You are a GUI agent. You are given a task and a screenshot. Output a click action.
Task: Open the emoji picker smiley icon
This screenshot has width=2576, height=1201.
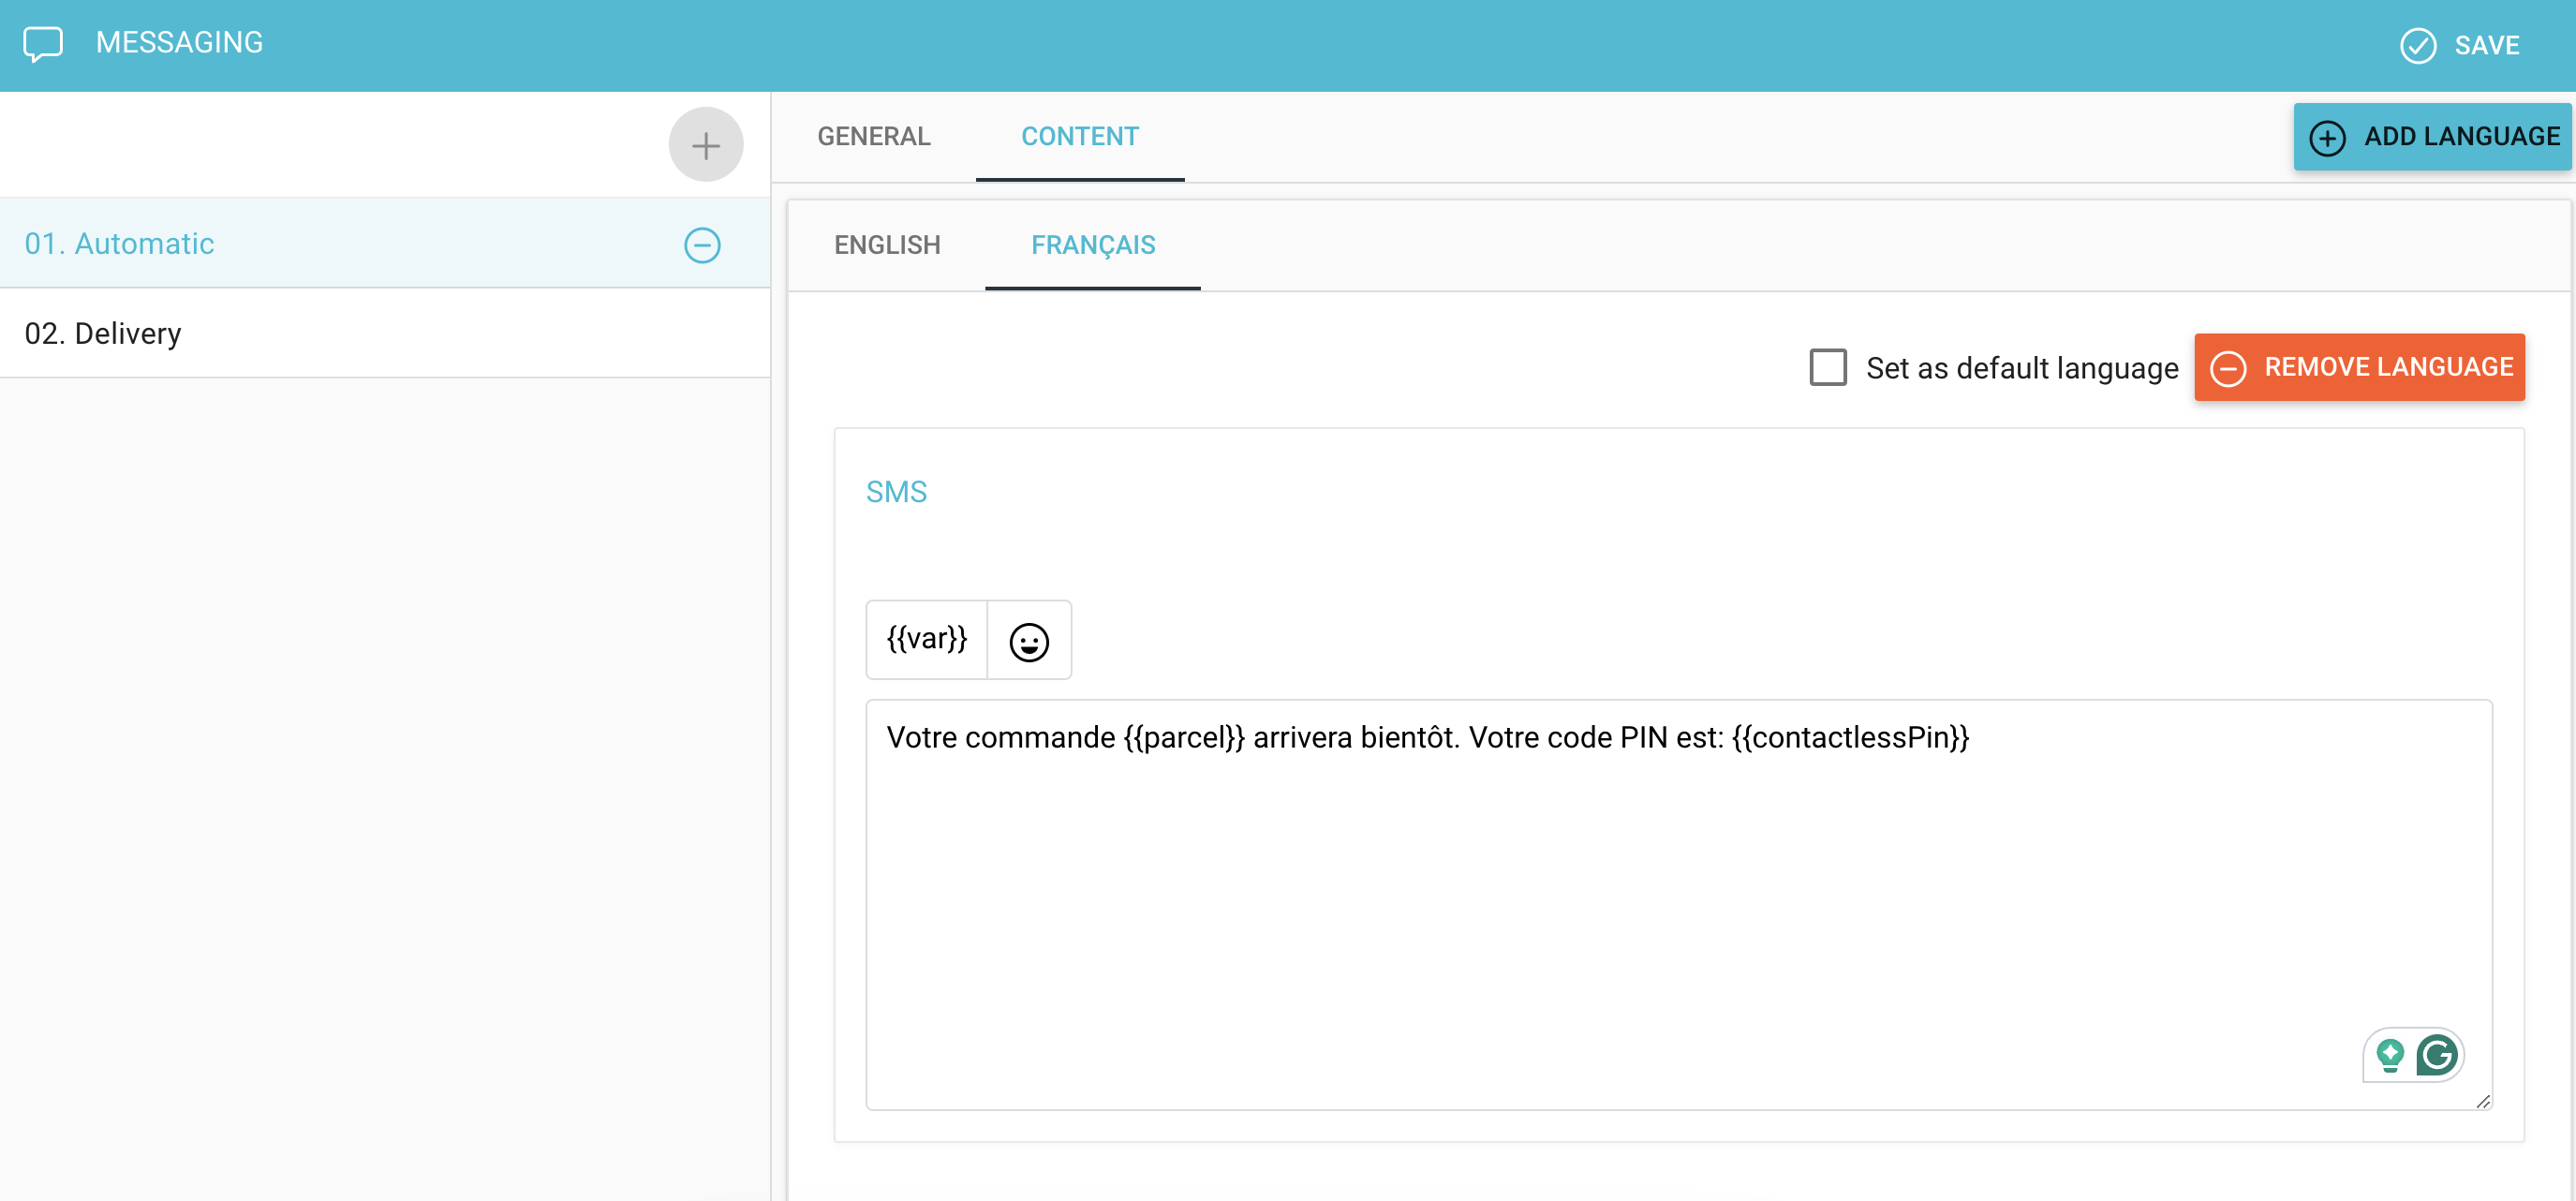pos(1029,641)
